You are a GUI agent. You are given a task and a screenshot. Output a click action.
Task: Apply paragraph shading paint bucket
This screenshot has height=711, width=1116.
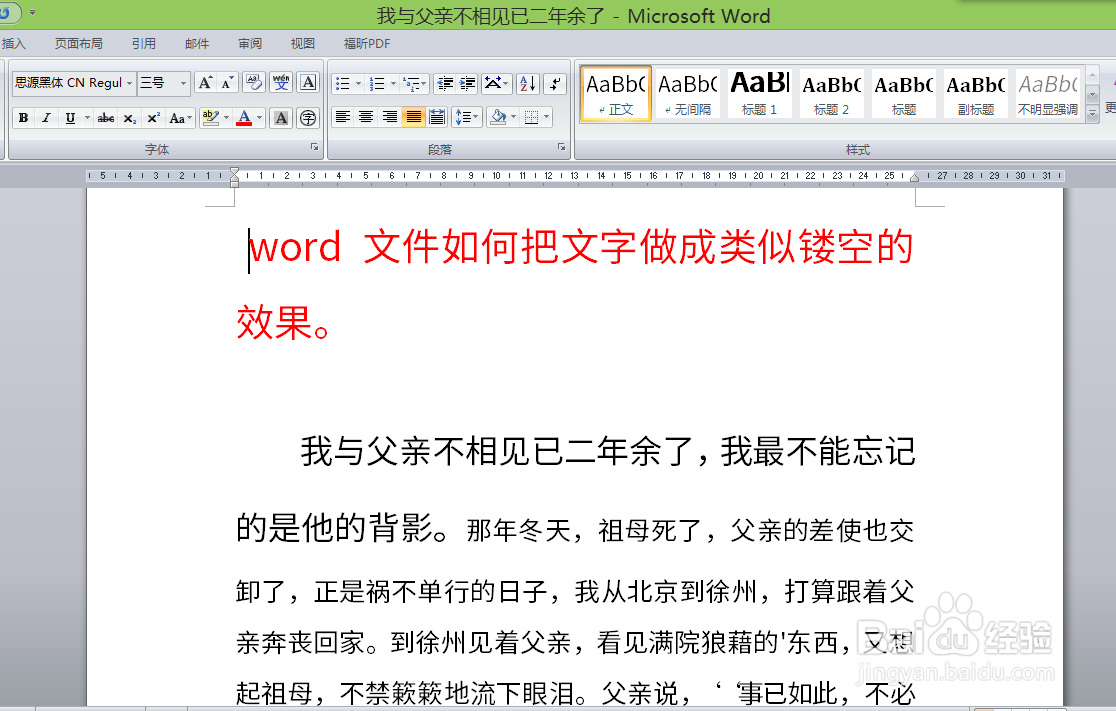pyautogui.click(x=498, y=117)
